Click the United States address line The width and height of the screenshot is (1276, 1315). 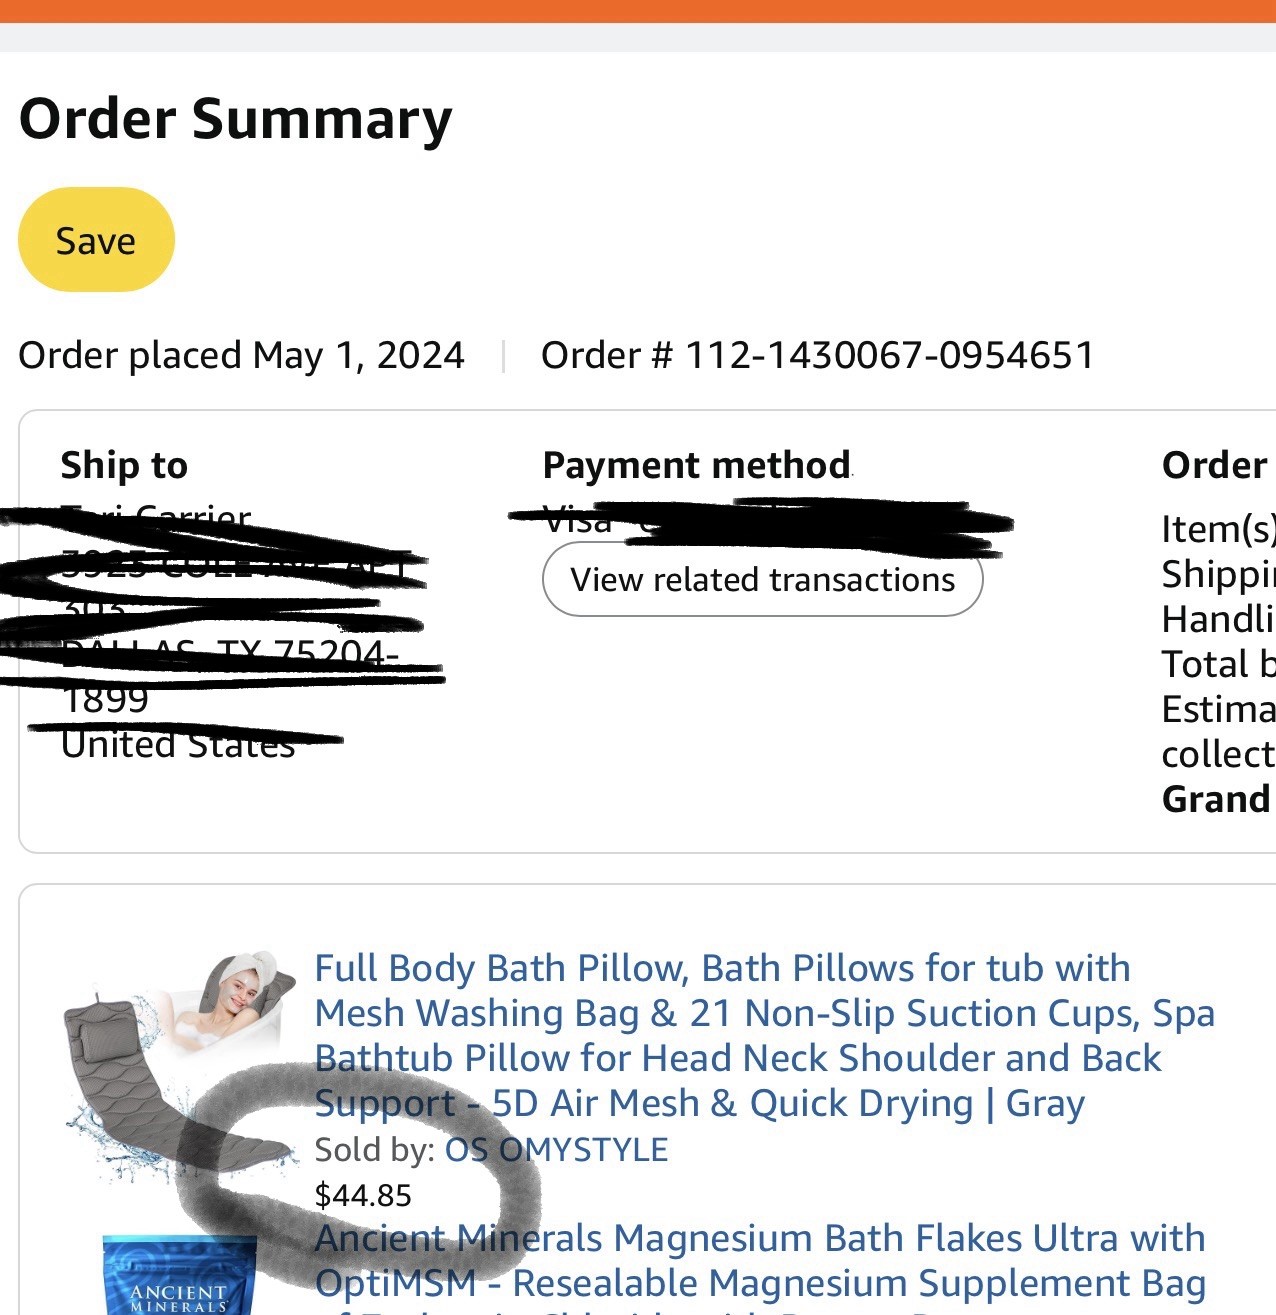click(178, 745)
